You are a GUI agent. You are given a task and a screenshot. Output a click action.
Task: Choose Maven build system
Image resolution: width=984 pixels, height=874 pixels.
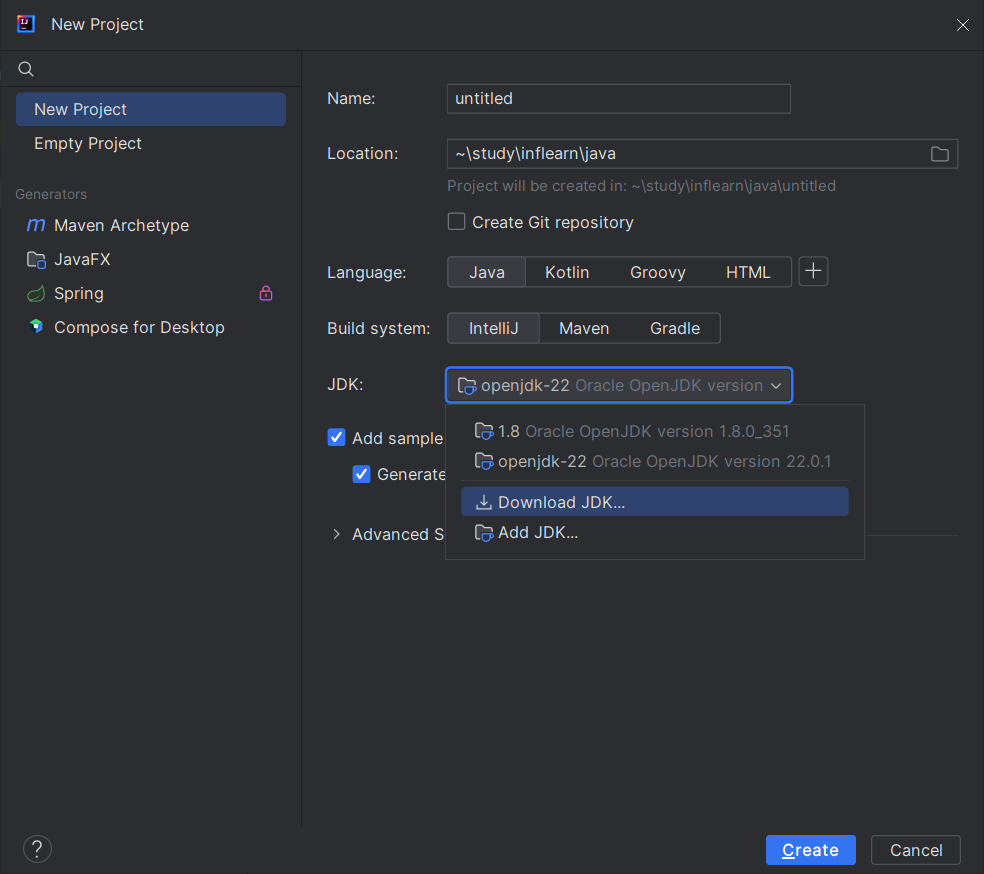[x=584, y=328]
